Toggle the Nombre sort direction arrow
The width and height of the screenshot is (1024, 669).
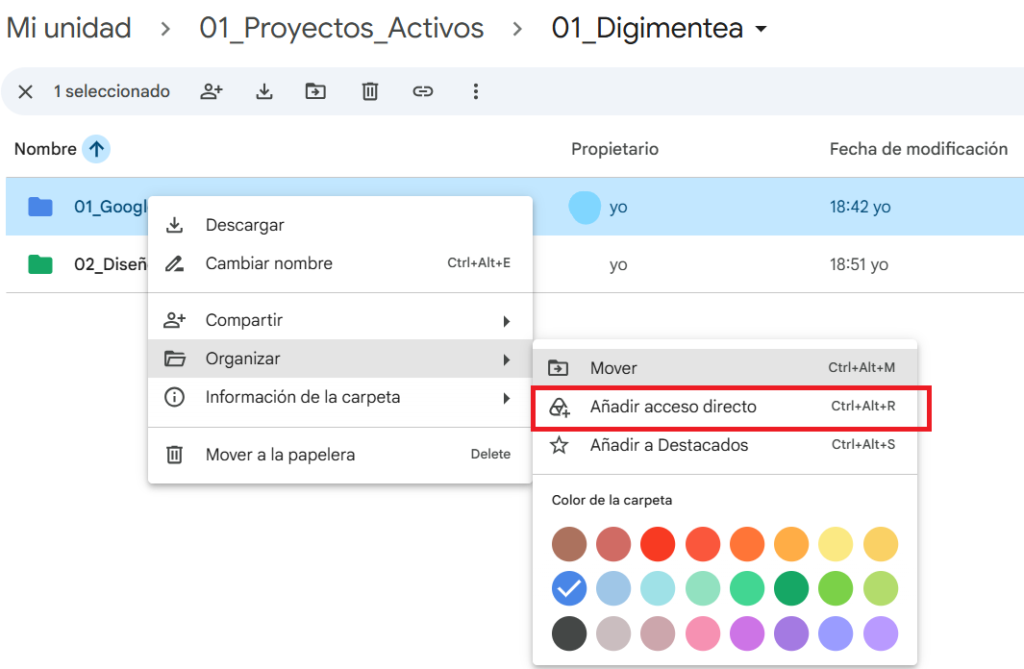[96, 150]
